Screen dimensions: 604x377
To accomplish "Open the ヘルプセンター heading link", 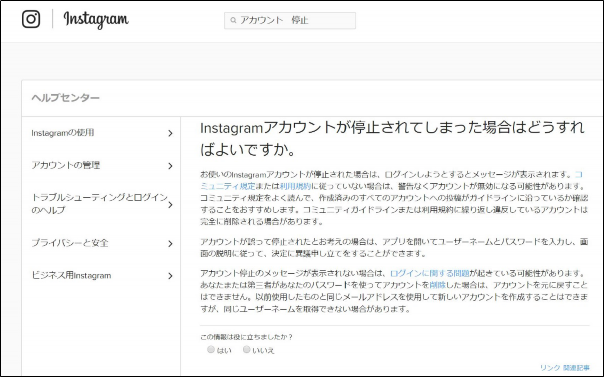I will click(x=65, y=98).
